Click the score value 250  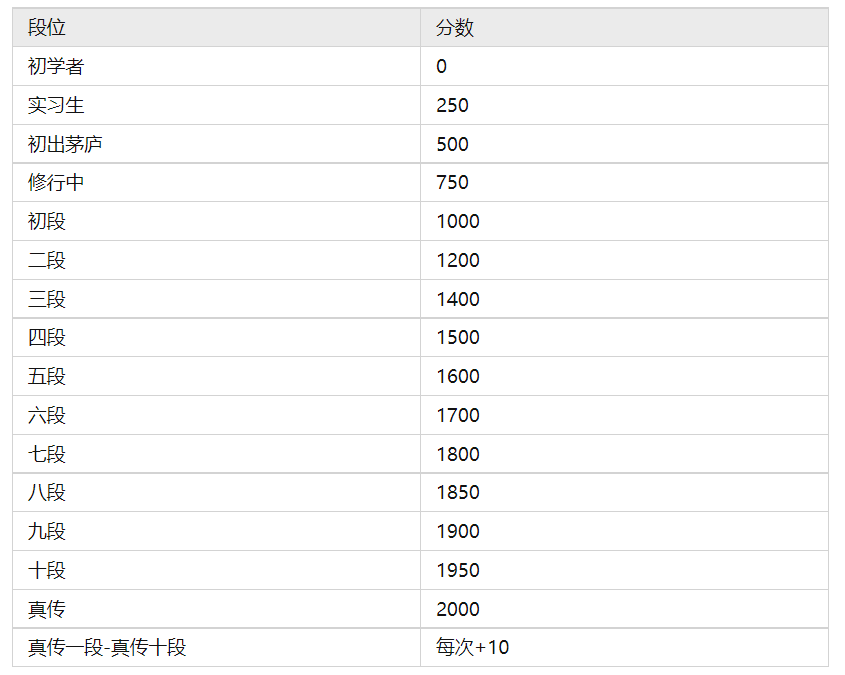click(452, 105)
